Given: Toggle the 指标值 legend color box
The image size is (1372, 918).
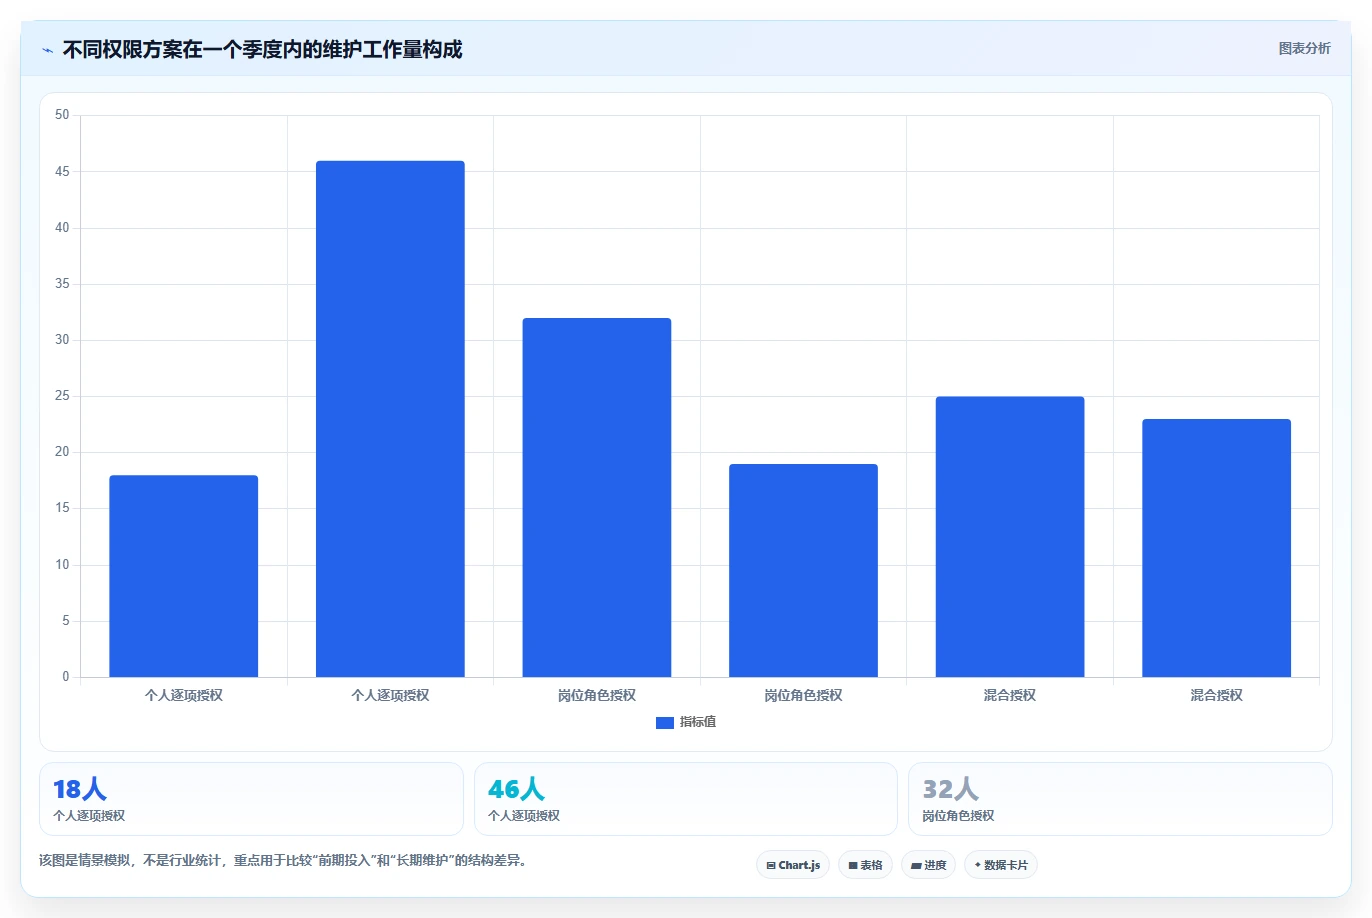Looking at the screenshot, I should click(665, 723).
